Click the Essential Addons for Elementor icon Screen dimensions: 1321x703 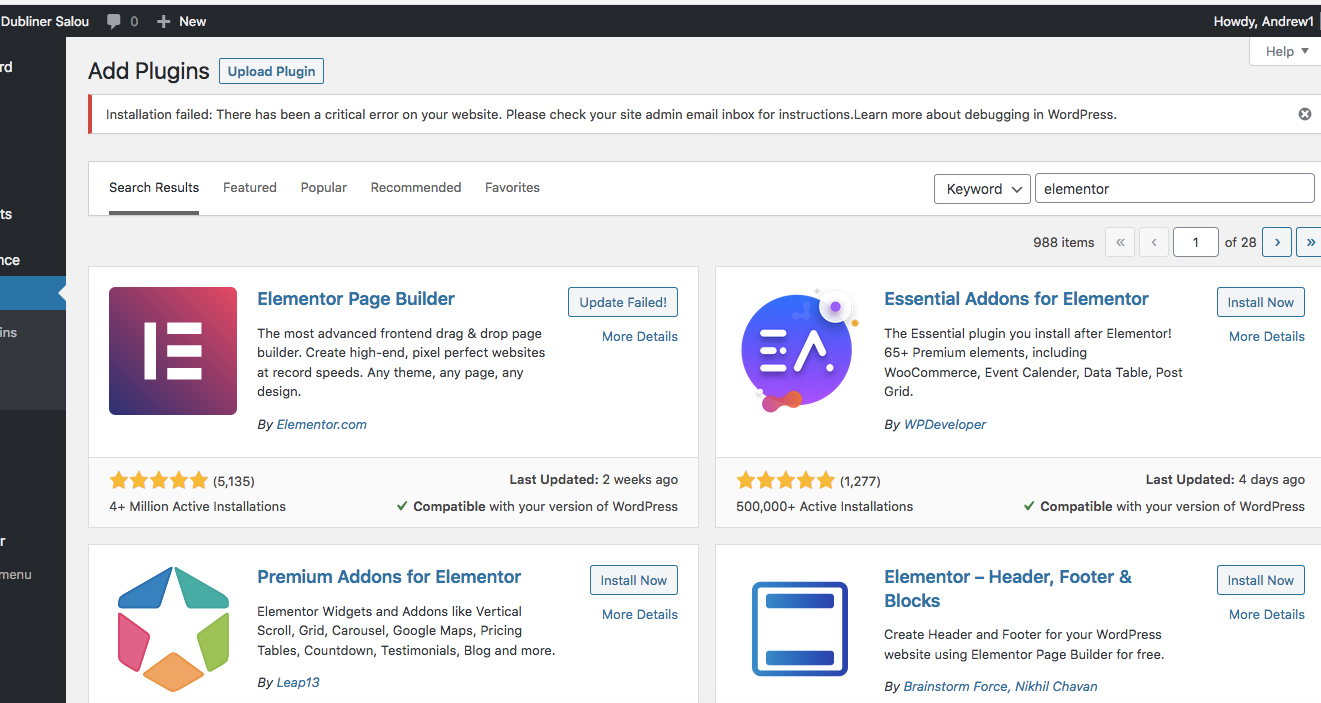(x=799, y=351)
